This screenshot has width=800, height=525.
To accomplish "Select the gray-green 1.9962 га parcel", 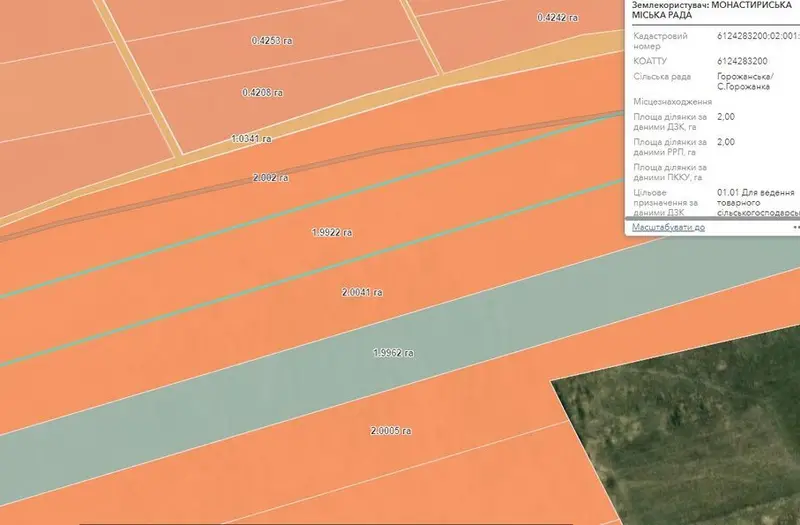I will (x=393, y=353).
